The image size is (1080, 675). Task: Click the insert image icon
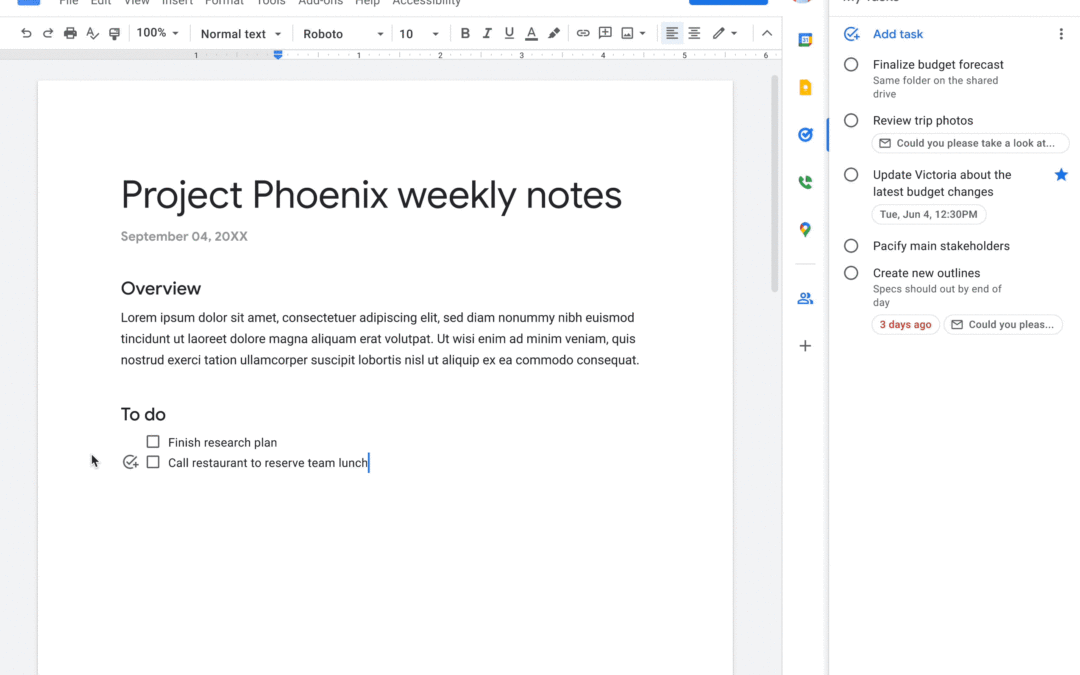click(627, 33)
